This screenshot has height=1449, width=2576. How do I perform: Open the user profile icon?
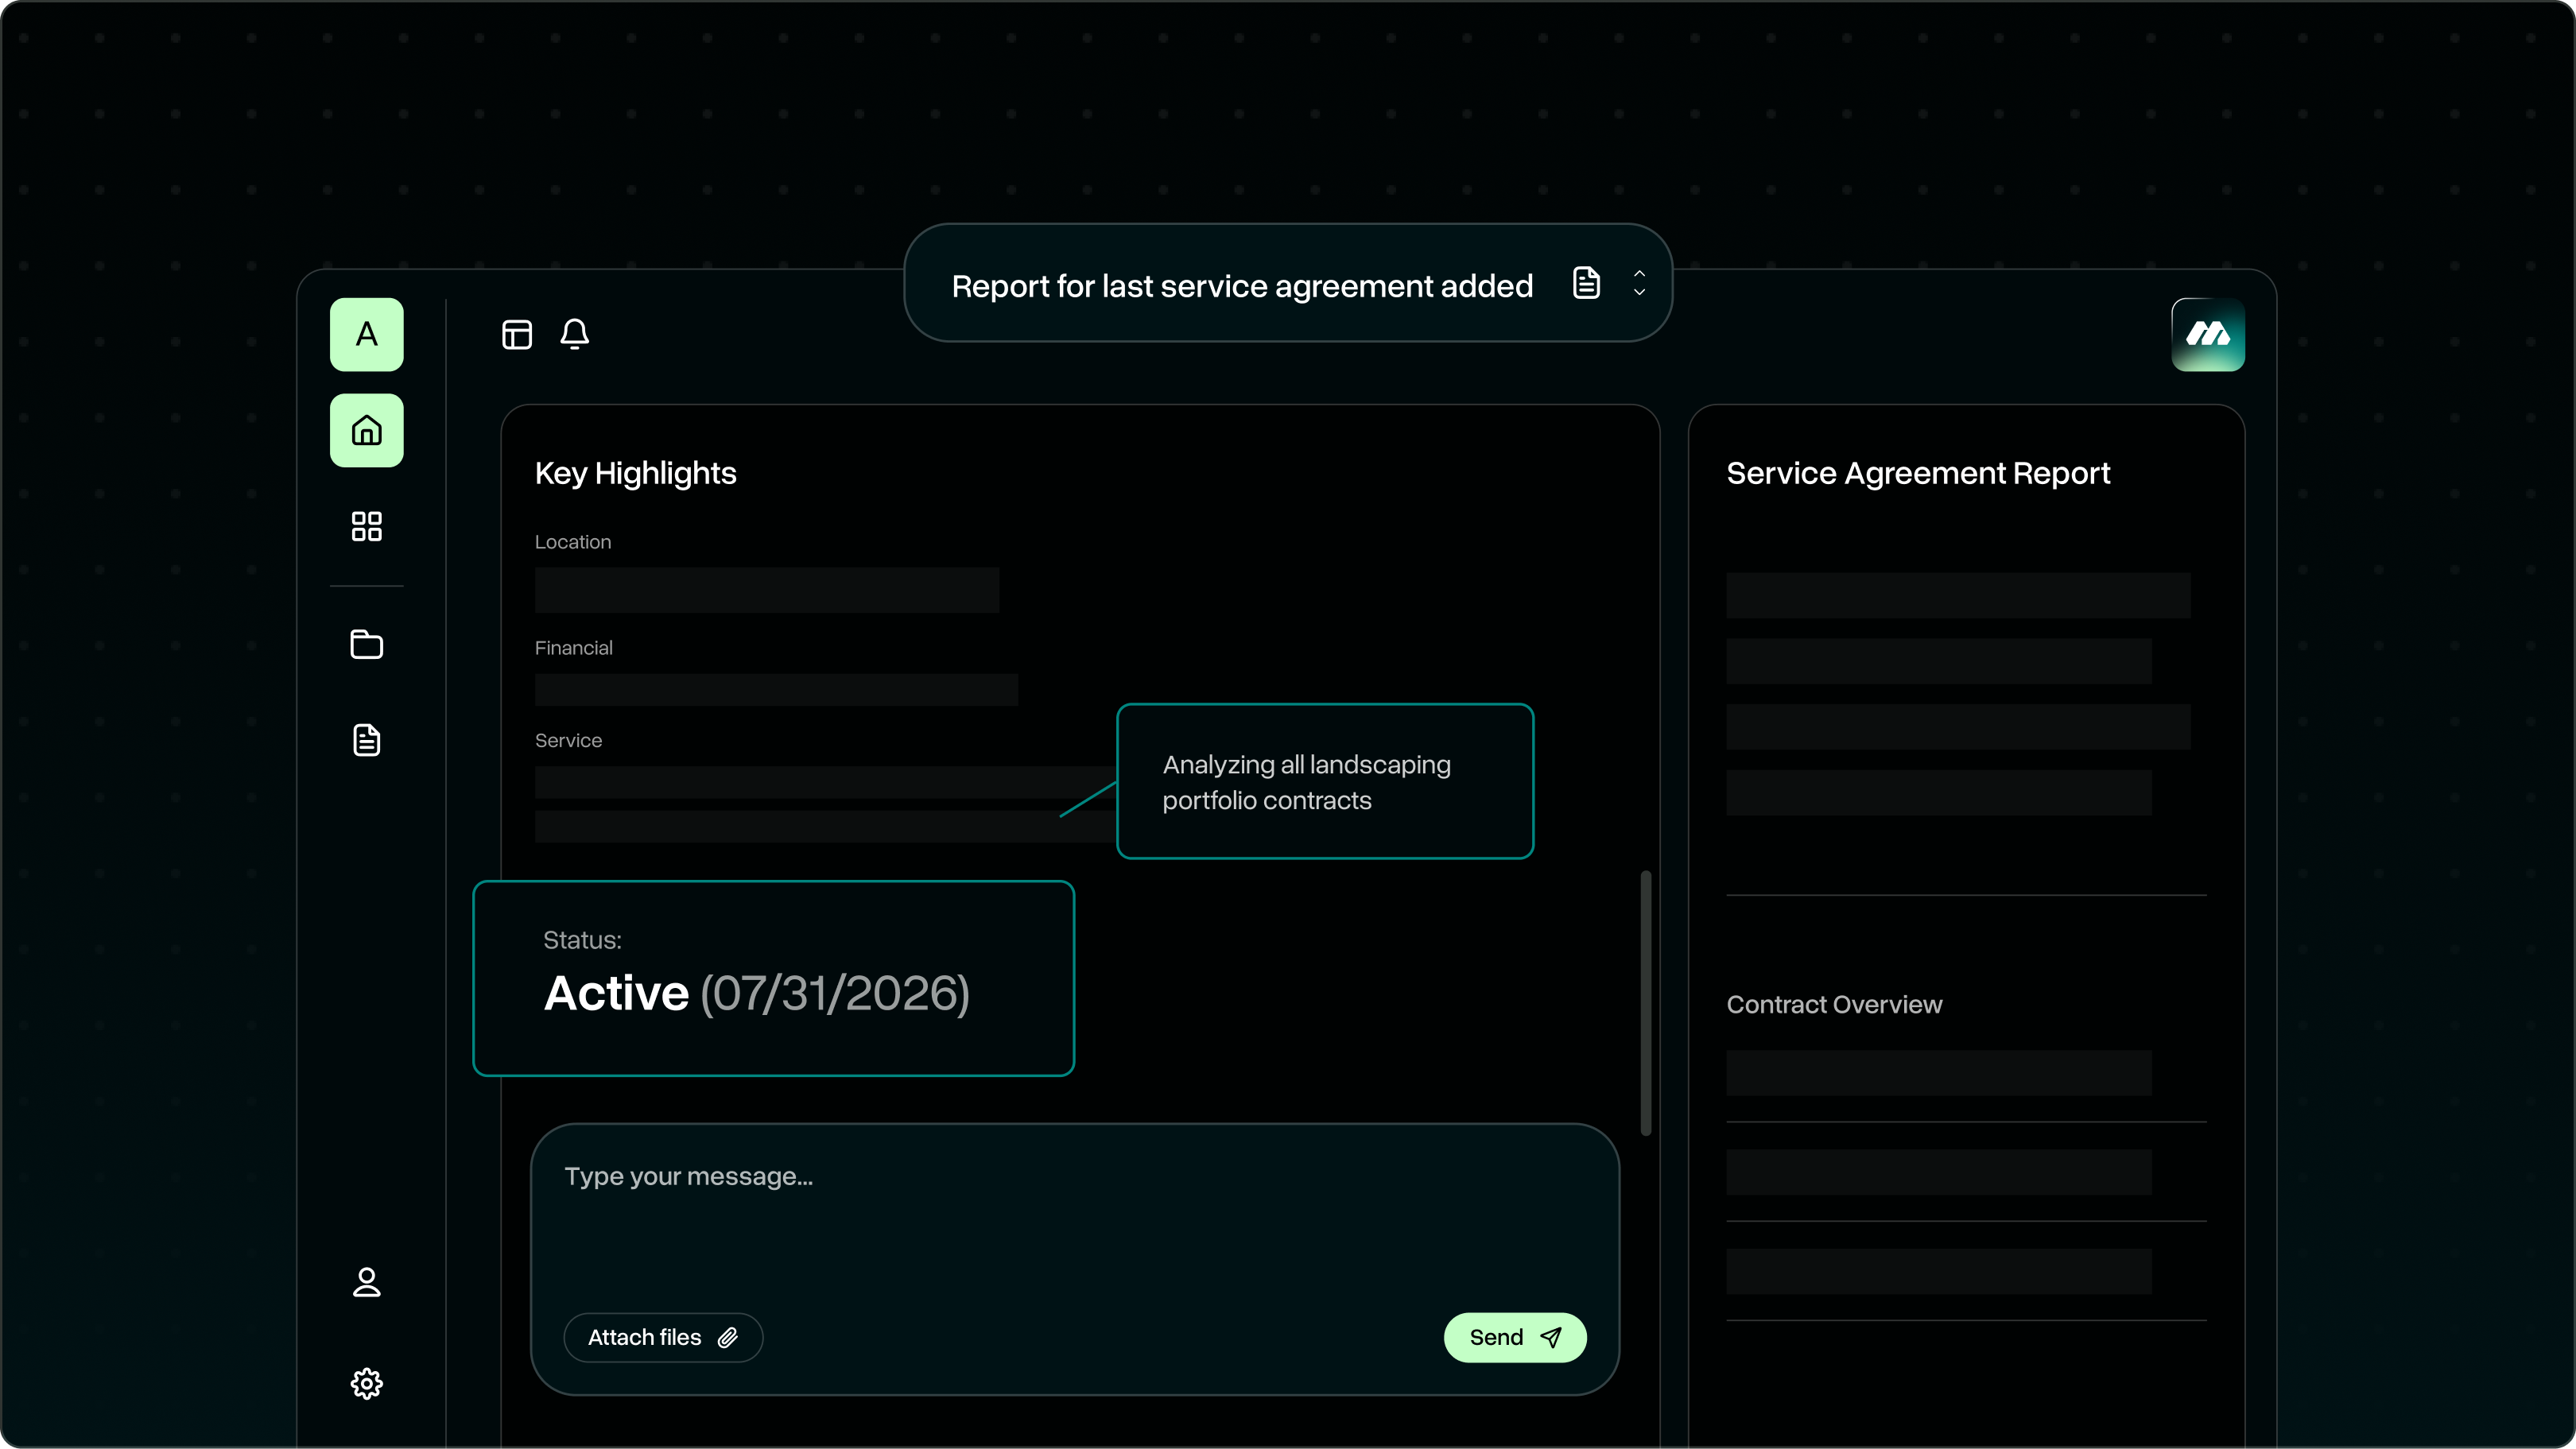(x=366, y=1282)
